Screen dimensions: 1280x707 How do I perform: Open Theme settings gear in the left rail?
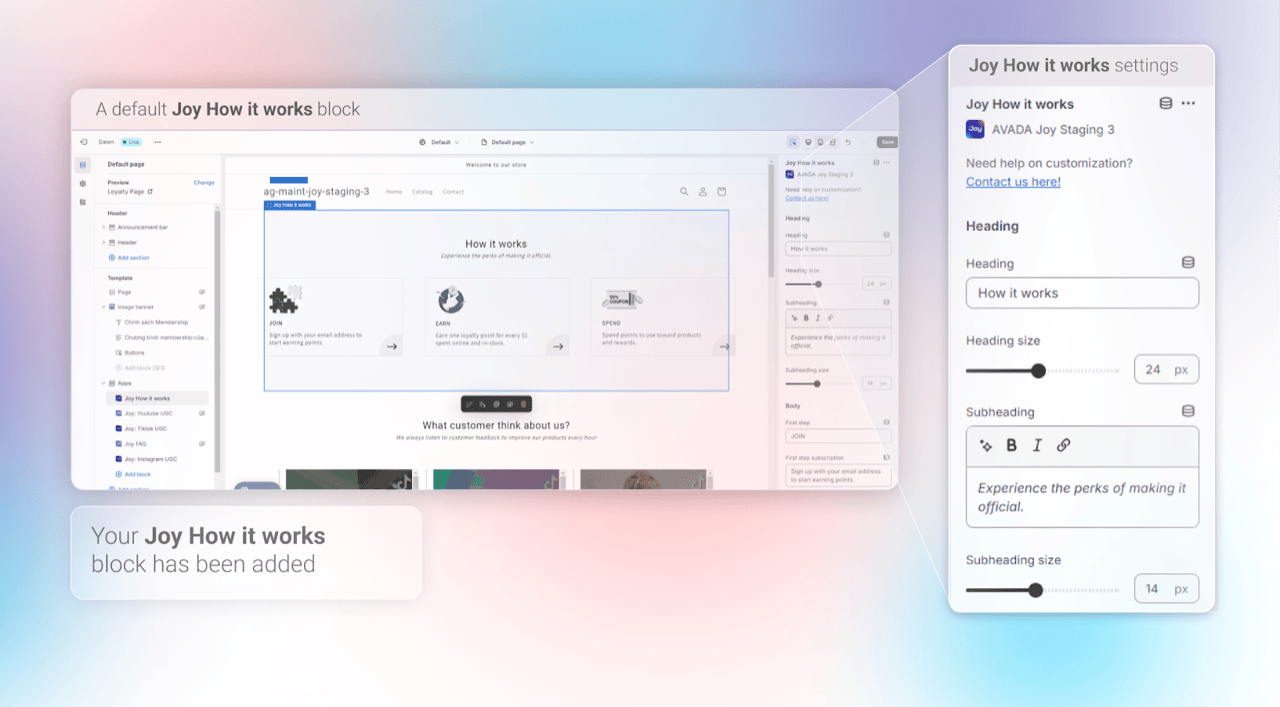[x=83, y=183]
